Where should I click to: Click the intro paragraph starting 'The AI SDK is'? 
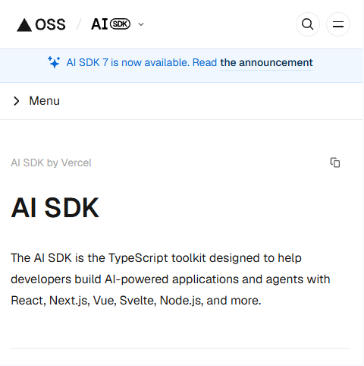click(170, 279)
